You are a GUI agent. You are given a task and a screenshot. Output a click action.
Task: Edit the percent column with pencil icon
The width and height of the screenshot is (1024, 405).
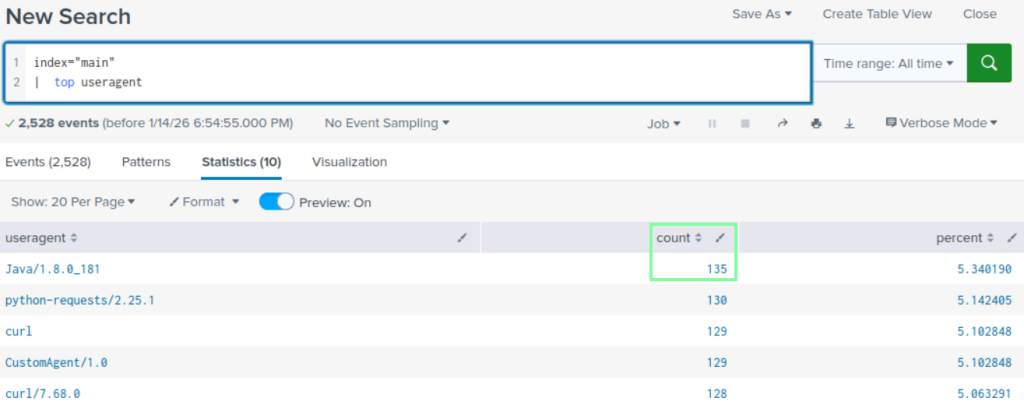pyautogui.click(x=1011, y=238)
